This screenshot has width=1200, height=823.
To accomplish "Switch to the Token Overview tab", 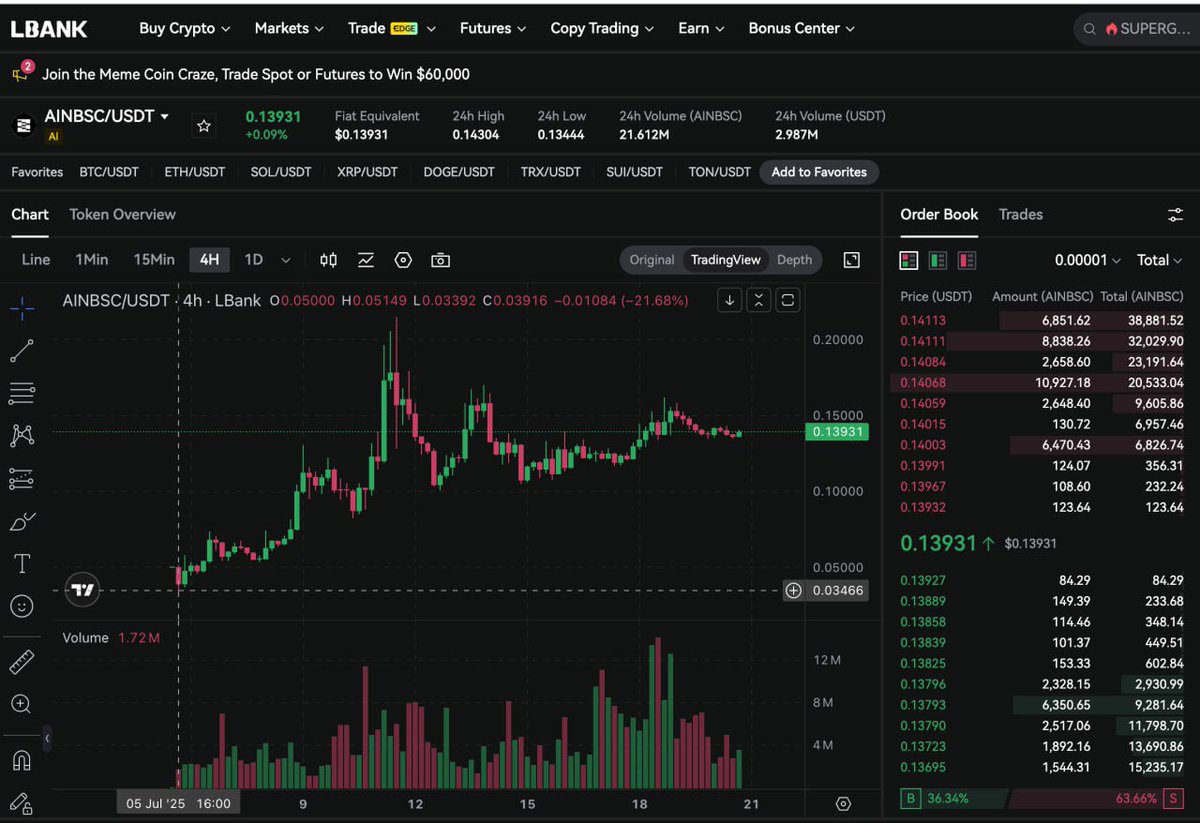I will coord(122,214).
